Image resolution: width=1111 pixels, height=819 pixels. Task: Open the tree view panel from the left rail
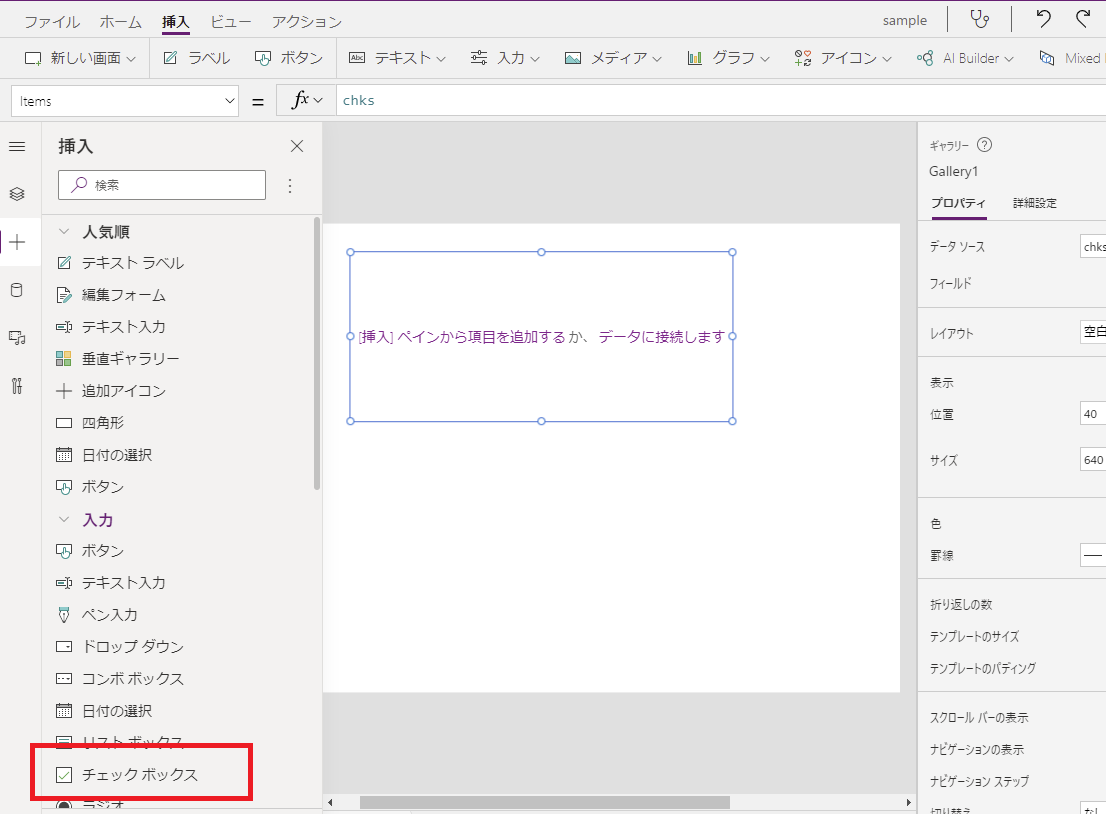pos(17,194)
